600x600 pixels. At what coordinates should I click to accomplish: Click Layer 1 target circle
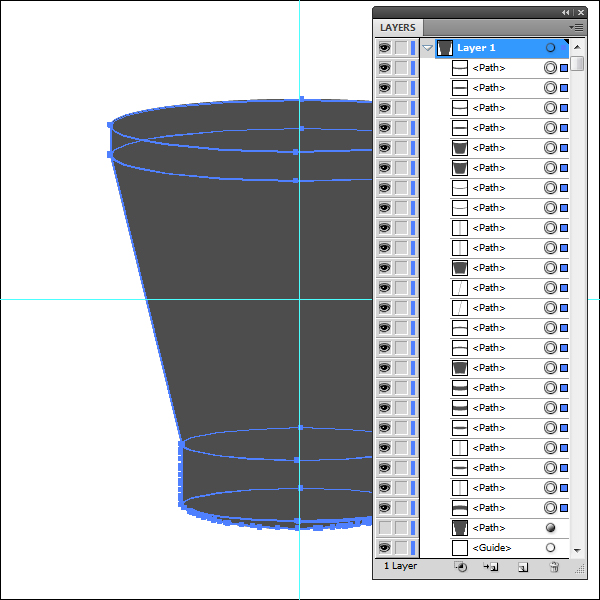click(x=550, y=48)
